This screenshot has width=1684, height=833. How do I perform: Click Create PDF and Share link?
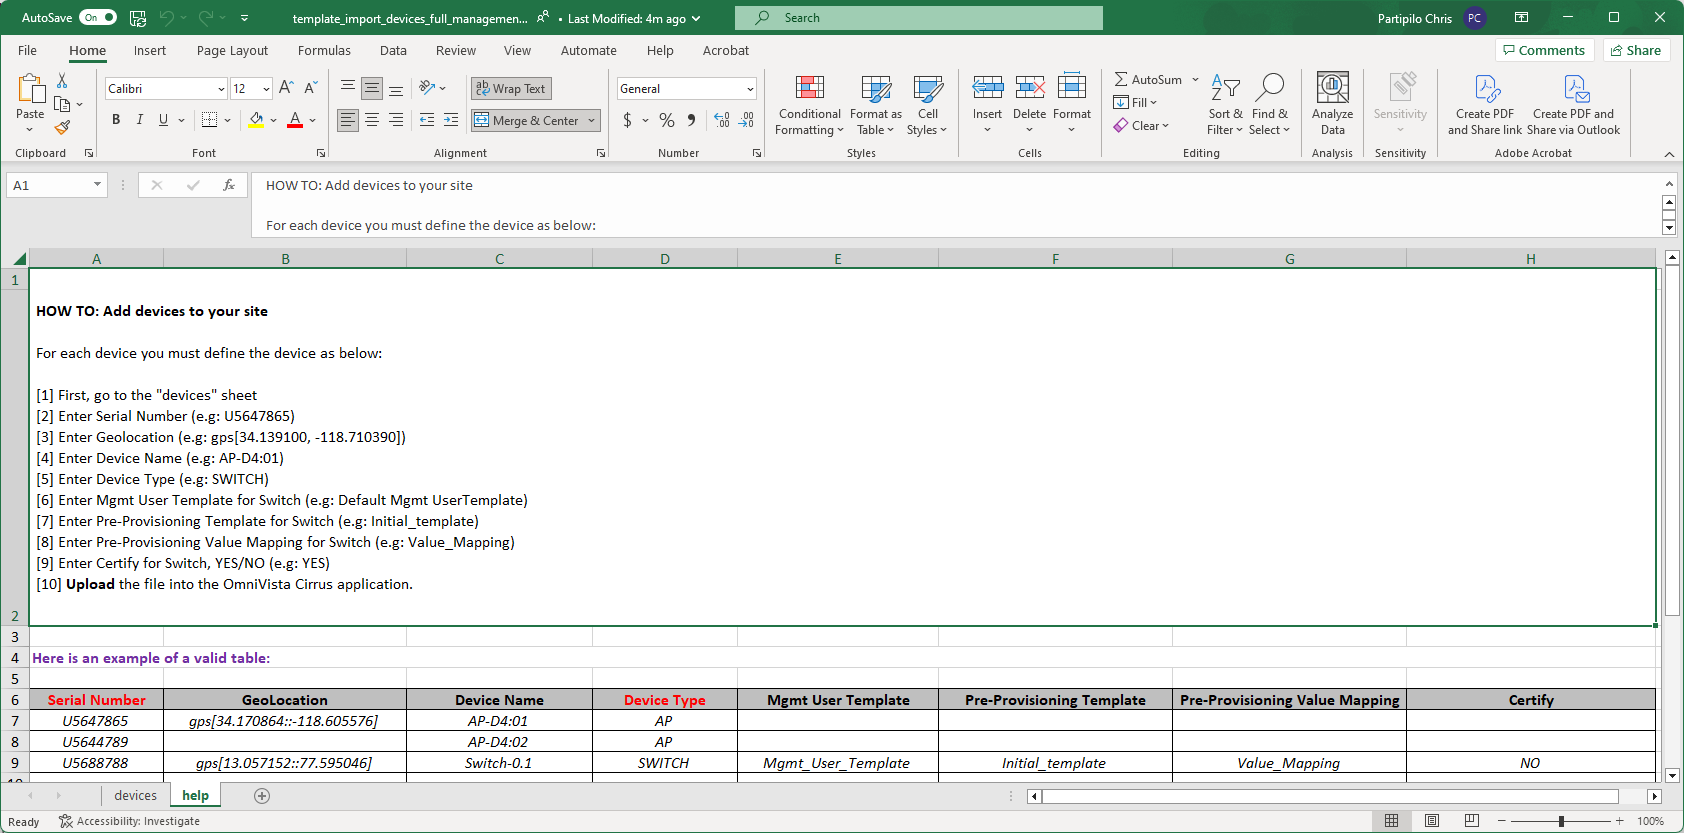click(x=1484, y=105)
